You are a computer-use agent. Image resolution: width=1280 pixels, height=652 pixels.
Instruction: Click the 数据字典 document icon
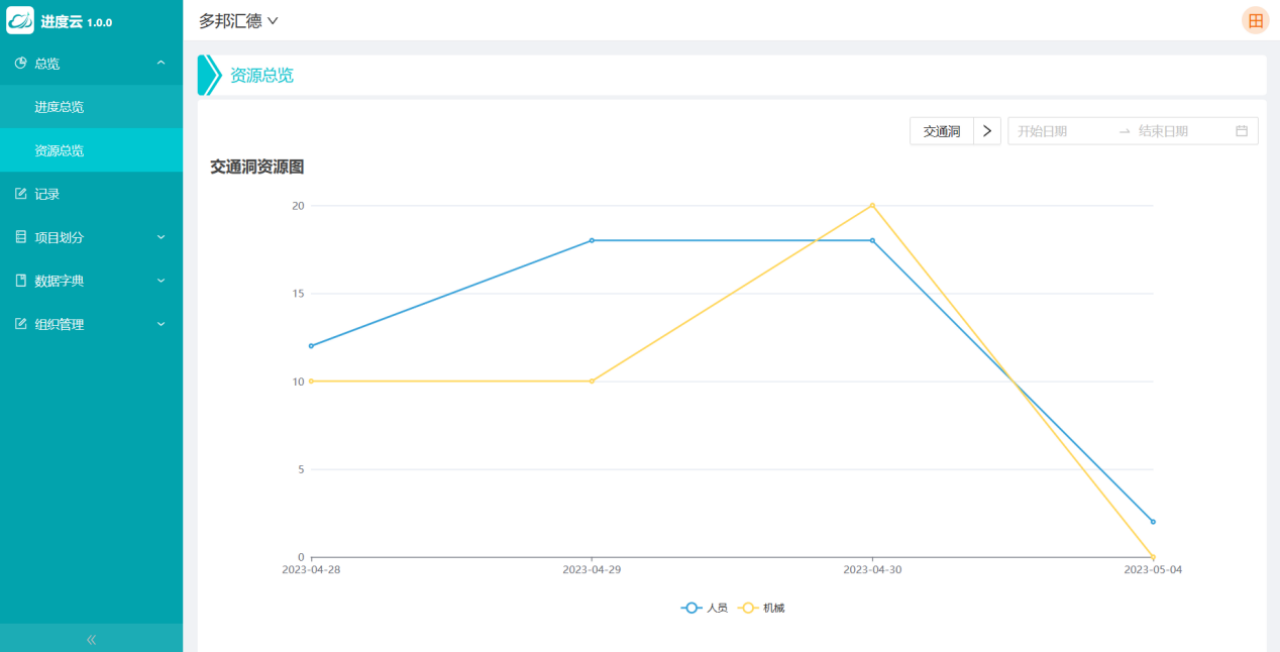click(21, 281)
